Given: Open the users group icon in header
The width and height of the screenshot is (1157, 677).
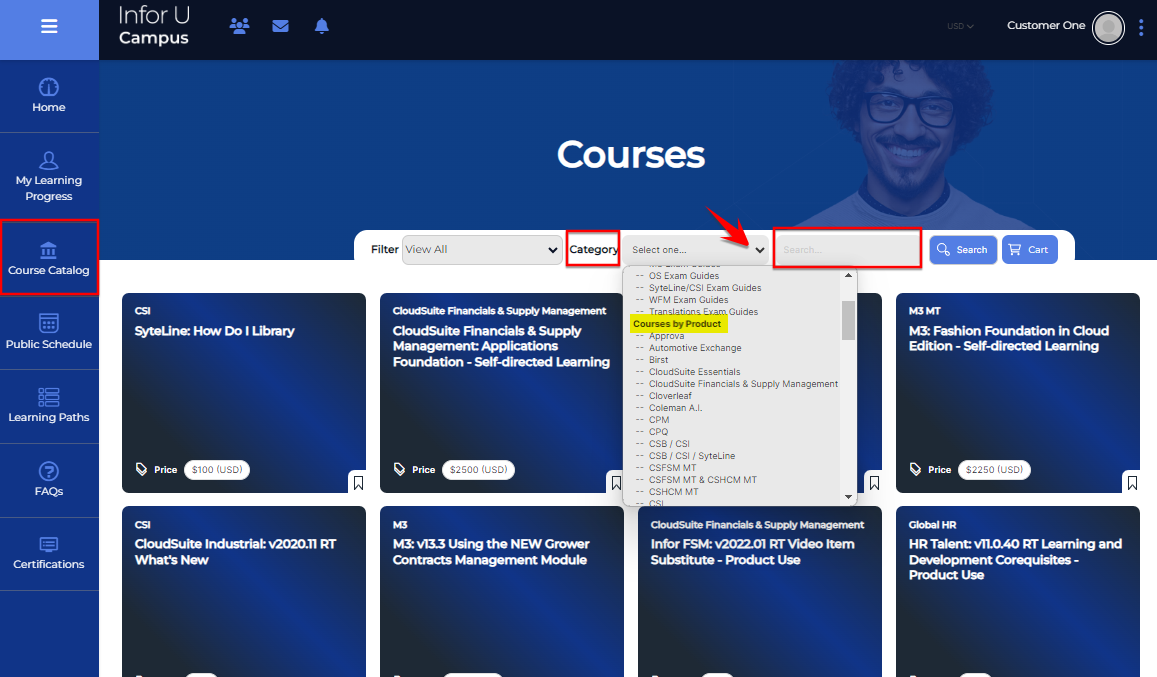Looking at the screenshot, I should 239,26.
